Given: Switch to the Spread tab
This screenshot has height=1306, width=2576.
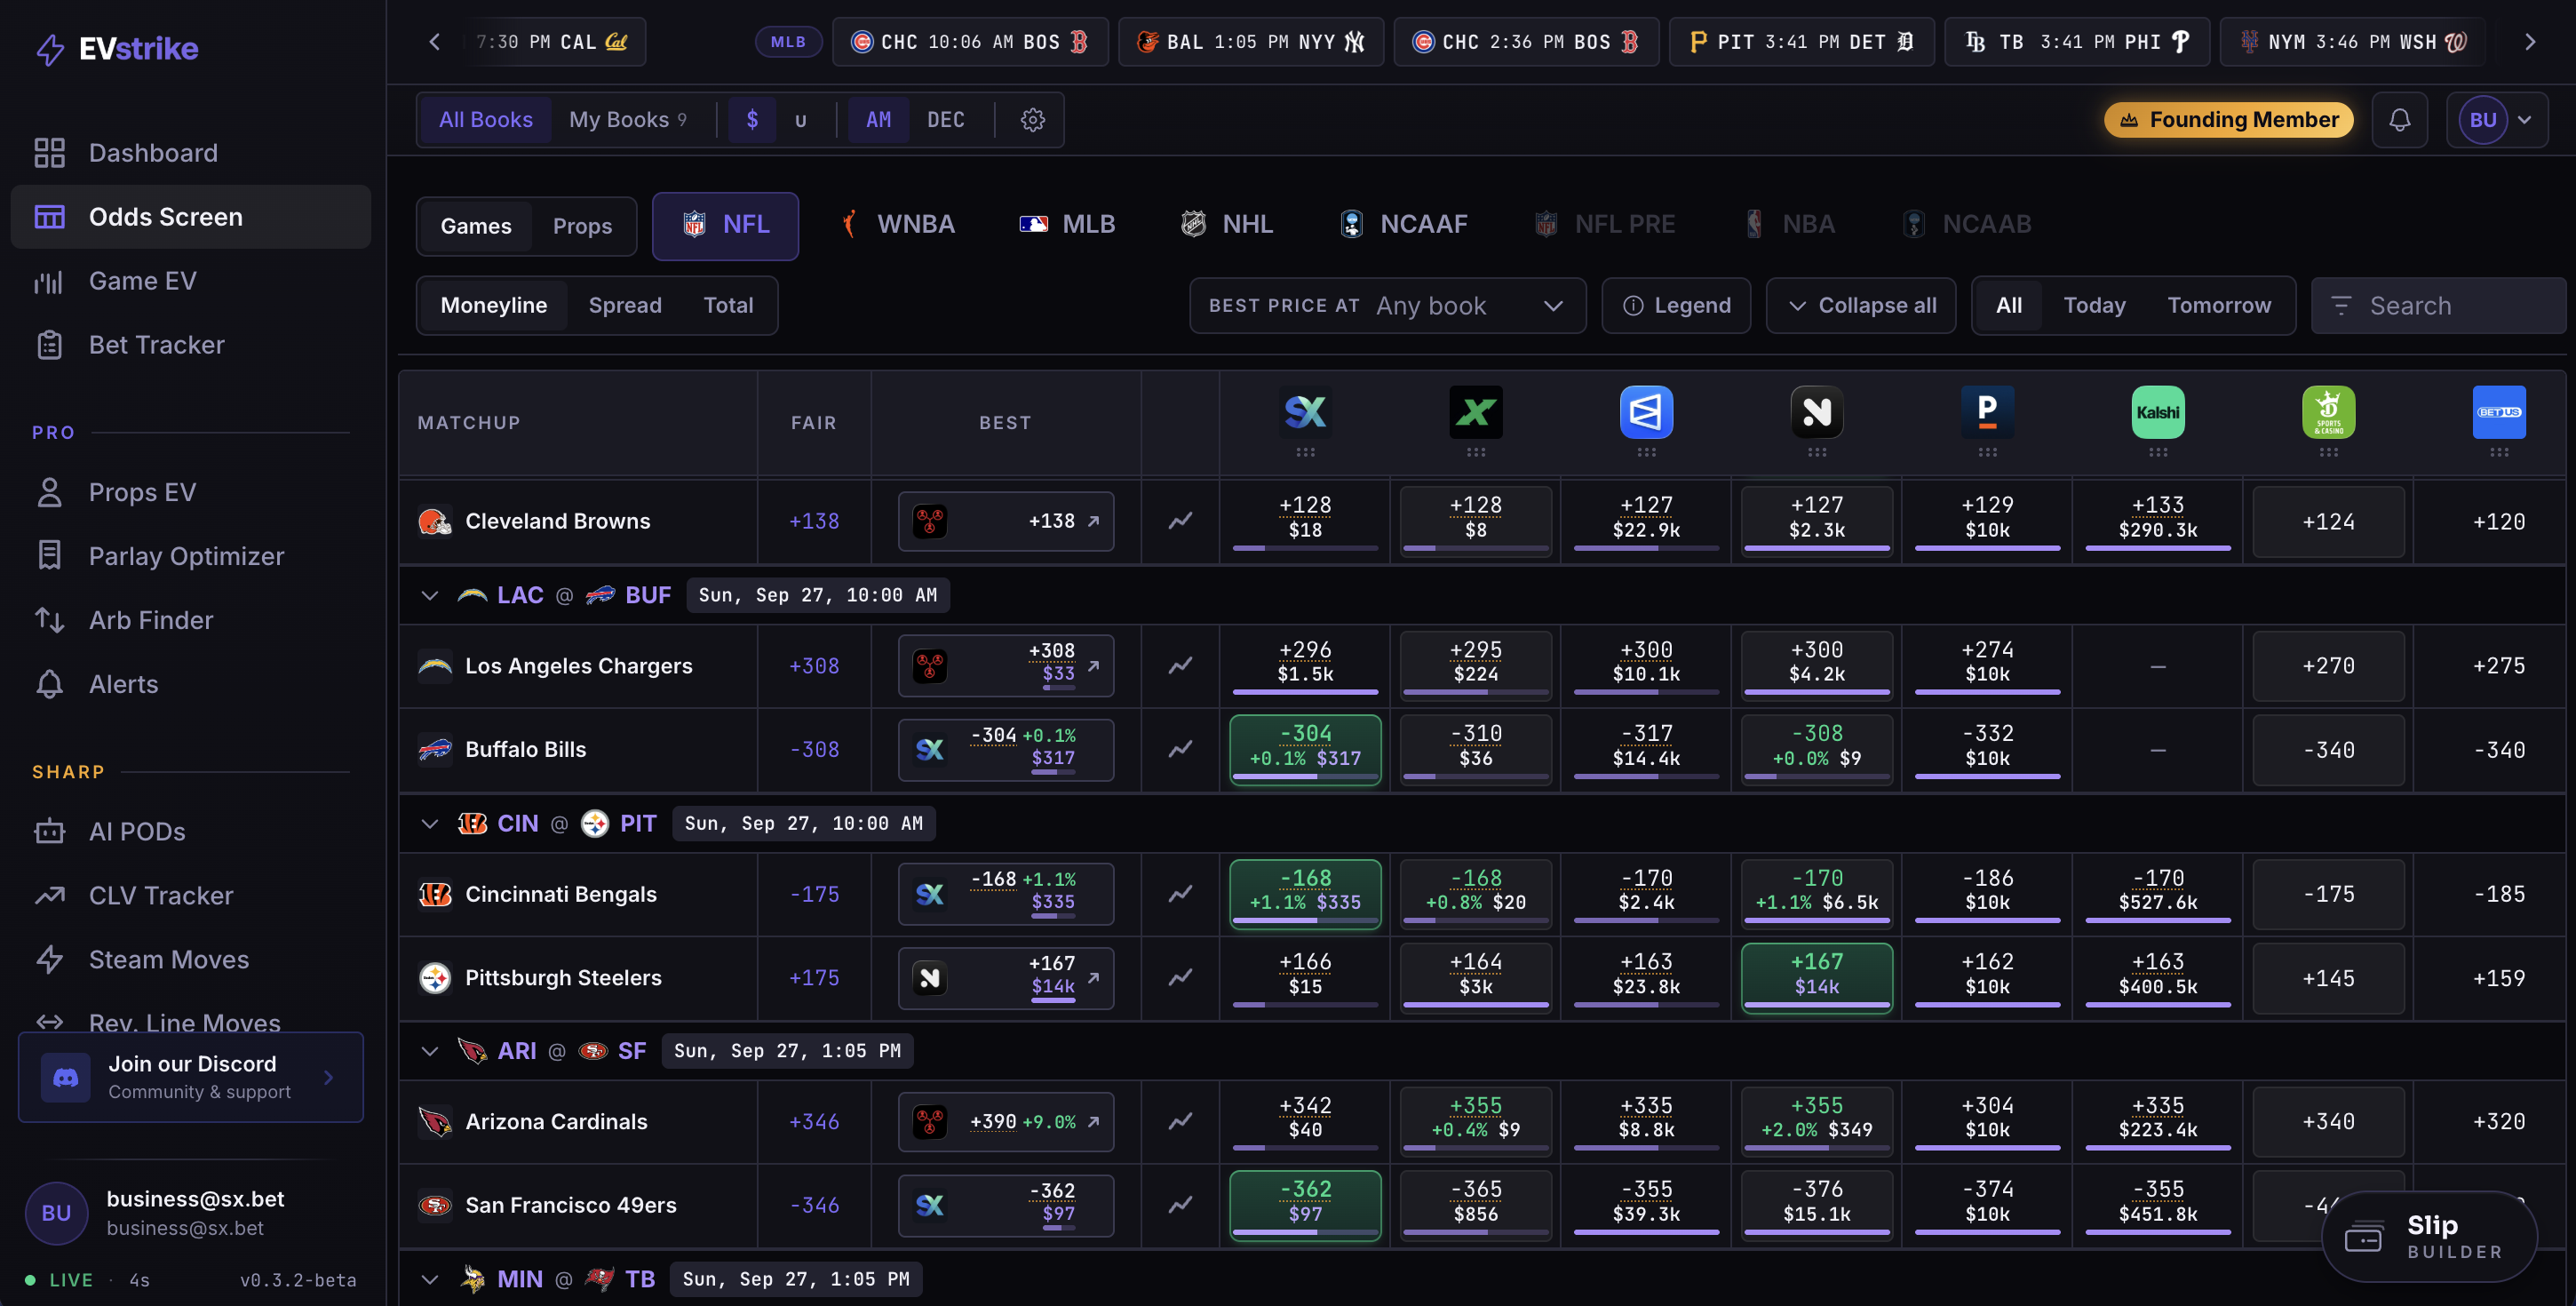Looking at the screenshot, I should [x=625, y=305].
